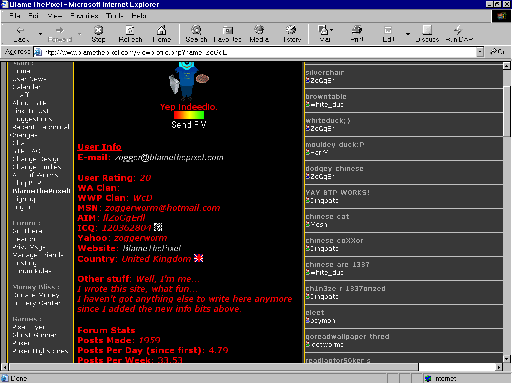
Task: Open the Mail button dropdown arrow
Action: pos(332,30)
